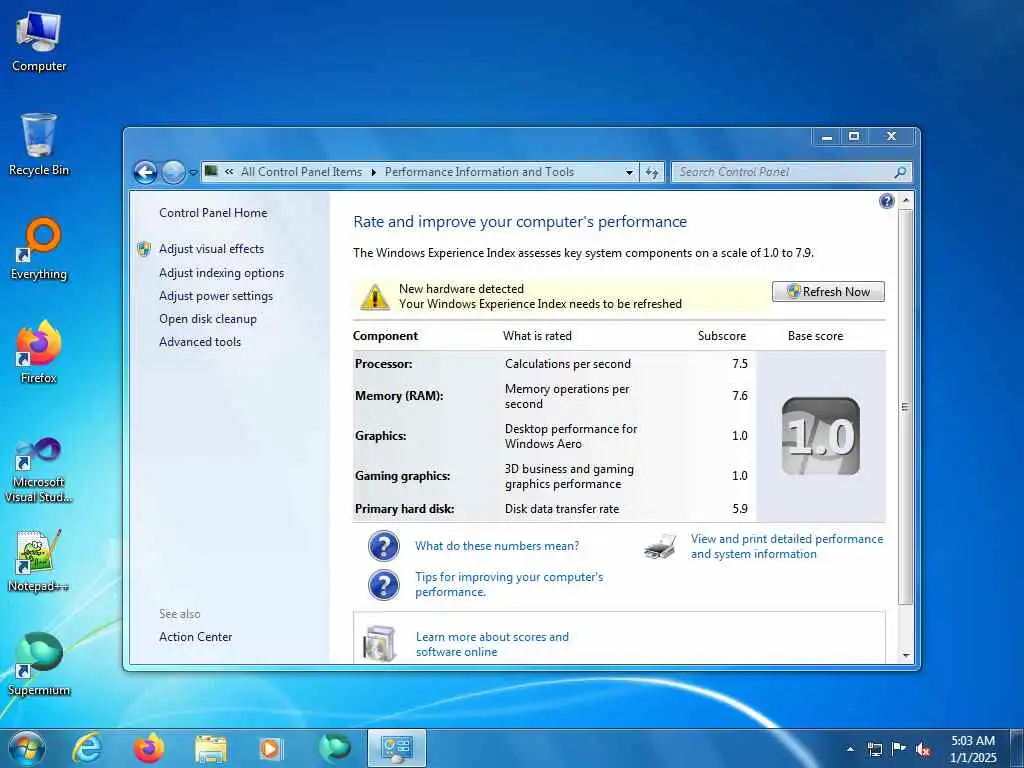
Task: Launch Internet Explorer from the taskbar
Action: [x=88, y=748]
